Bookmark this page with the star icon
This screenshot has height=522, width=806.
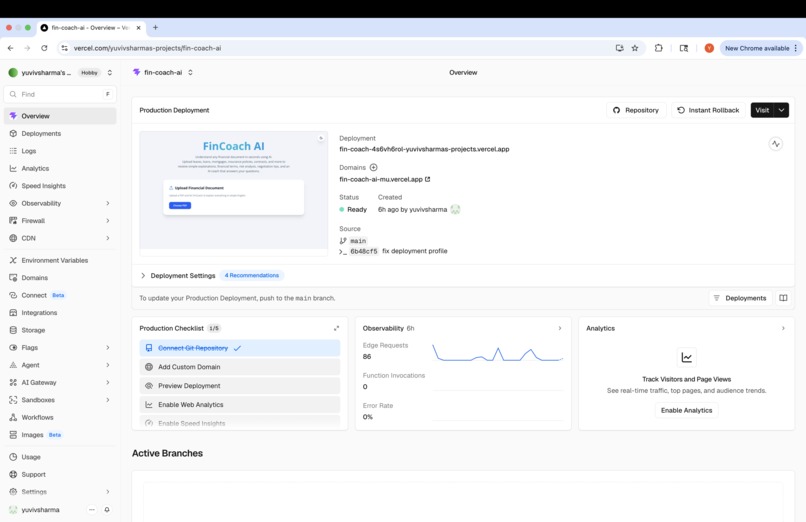pos(635,48)
